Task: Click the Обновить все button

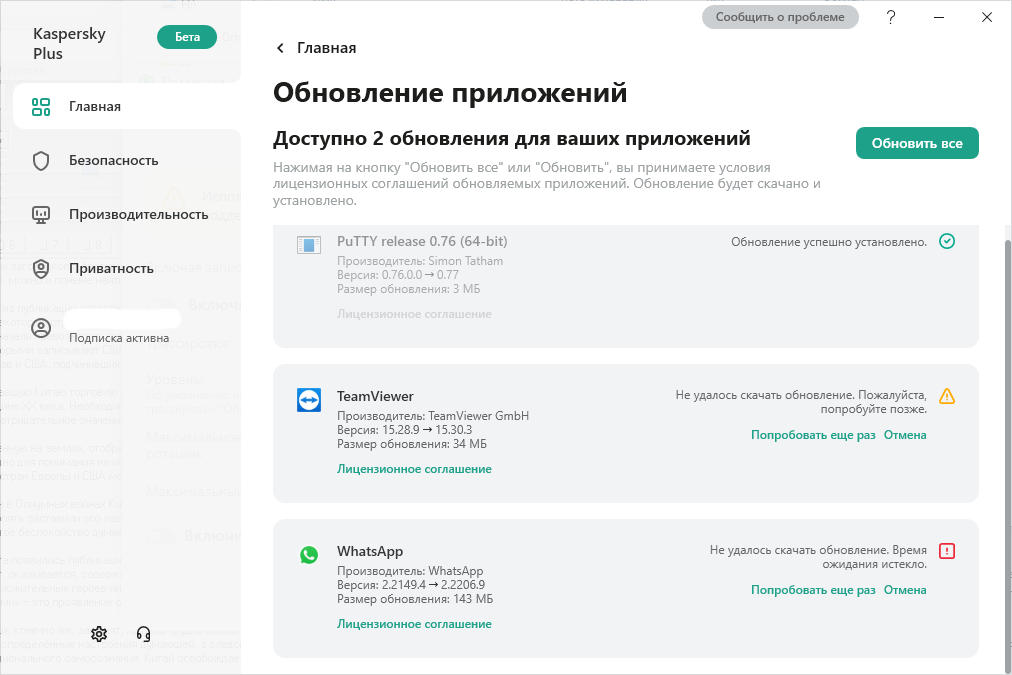Action: tap(917, 143)
